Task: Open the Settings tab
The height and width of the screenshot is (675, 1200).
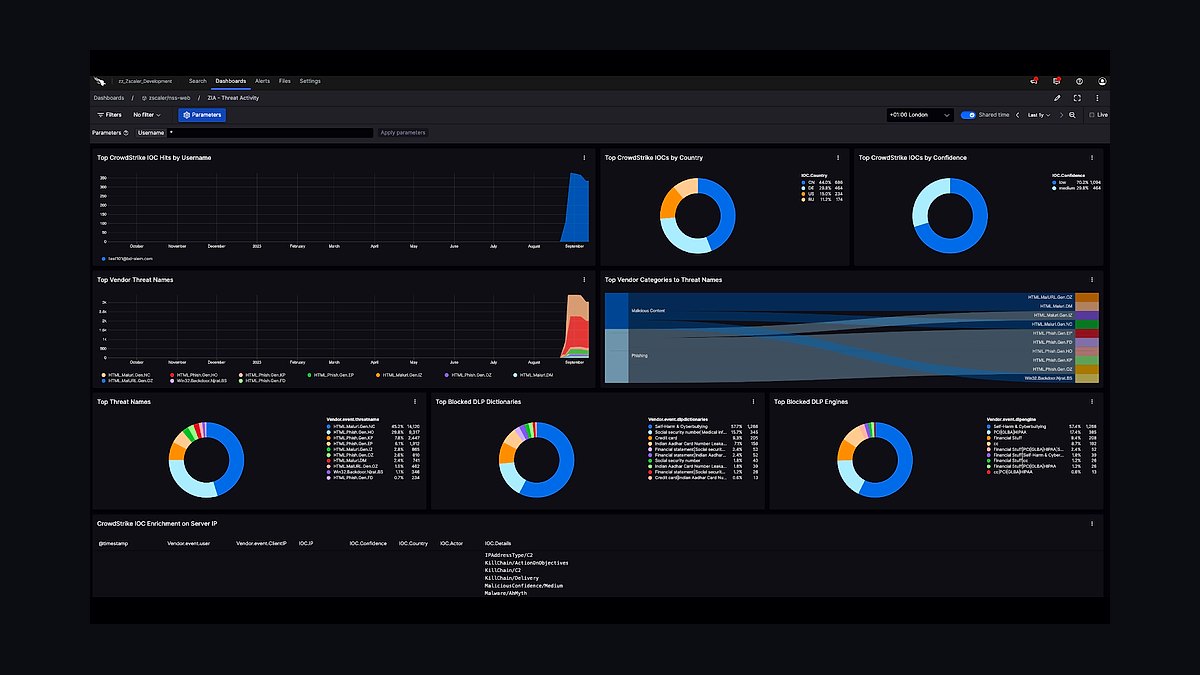Action: point(310,81)
